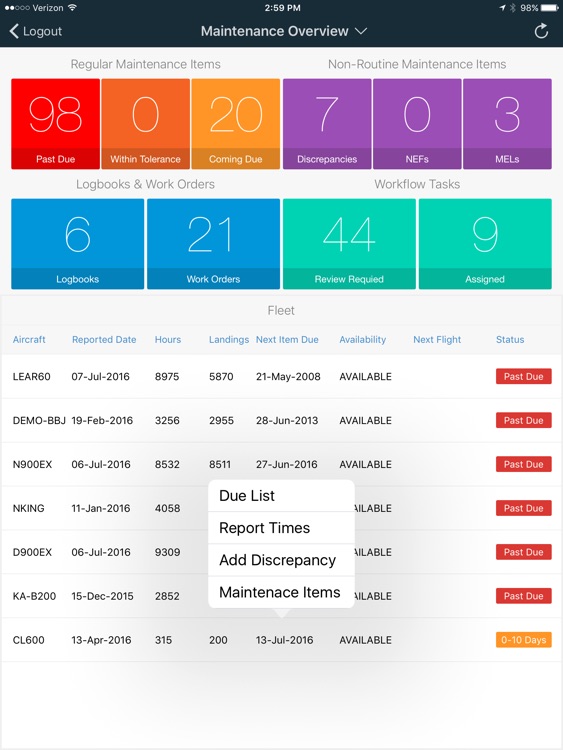Image resolution: width=563 pixels, height=750 pixels.
Task: Sort fleet by Landings column
Action: pos(229,340)
